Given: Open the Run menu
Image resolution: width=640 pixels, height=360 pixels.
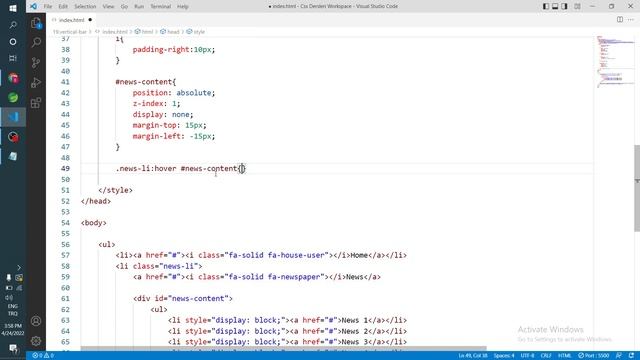Looking at the screenshot, I should click(x=139, y=6).
